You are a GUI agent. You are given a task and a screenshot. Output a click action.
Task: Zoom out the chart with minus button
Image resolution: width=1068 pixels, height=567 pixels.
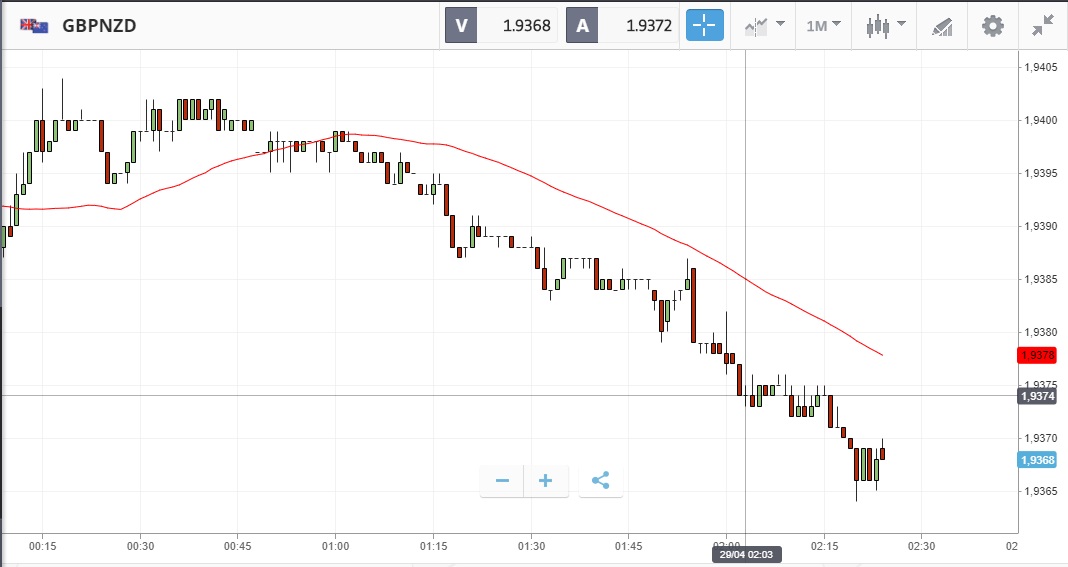click(x=502, y=481)
